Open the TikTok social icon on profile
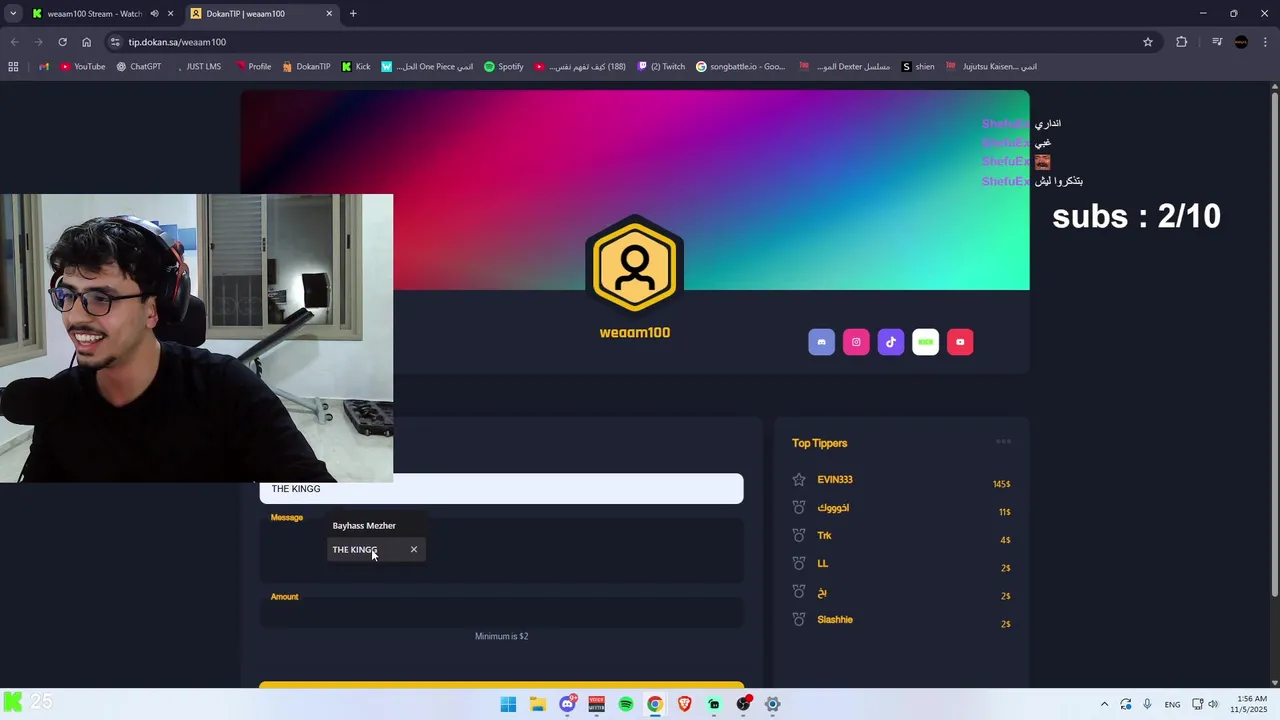The width and height of the screenshot is (1280, 720). click(891, 342)
